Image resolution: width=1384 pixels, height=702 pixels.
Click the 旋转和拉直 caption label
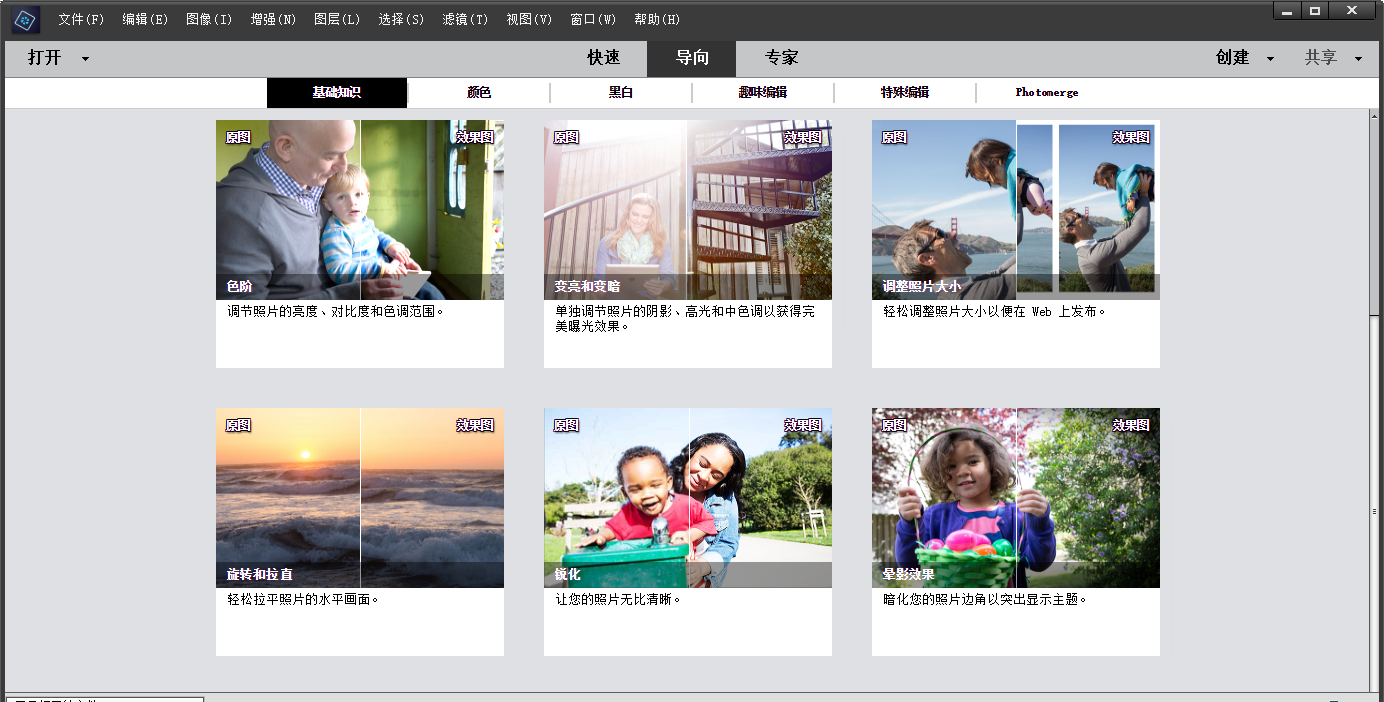(x=259, y=575)
